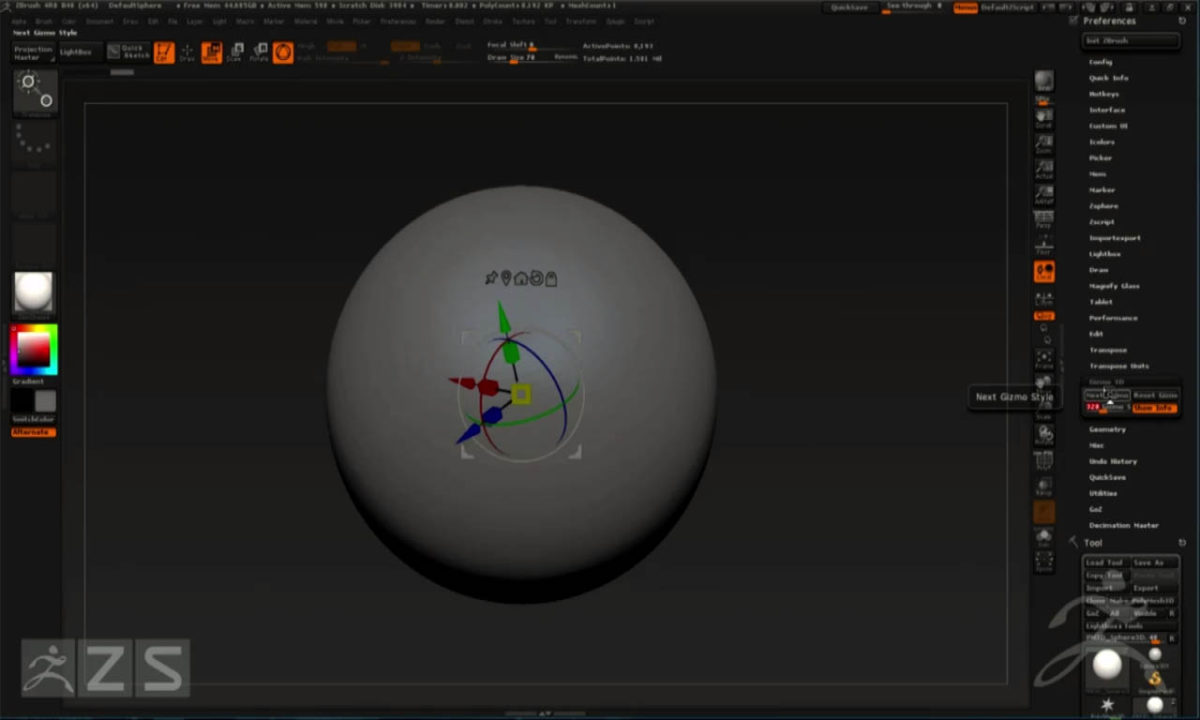Click the lock icon above the gizmo
Image resolution: width=1200 pixels, height=720 pixels.
click(551, 280)
